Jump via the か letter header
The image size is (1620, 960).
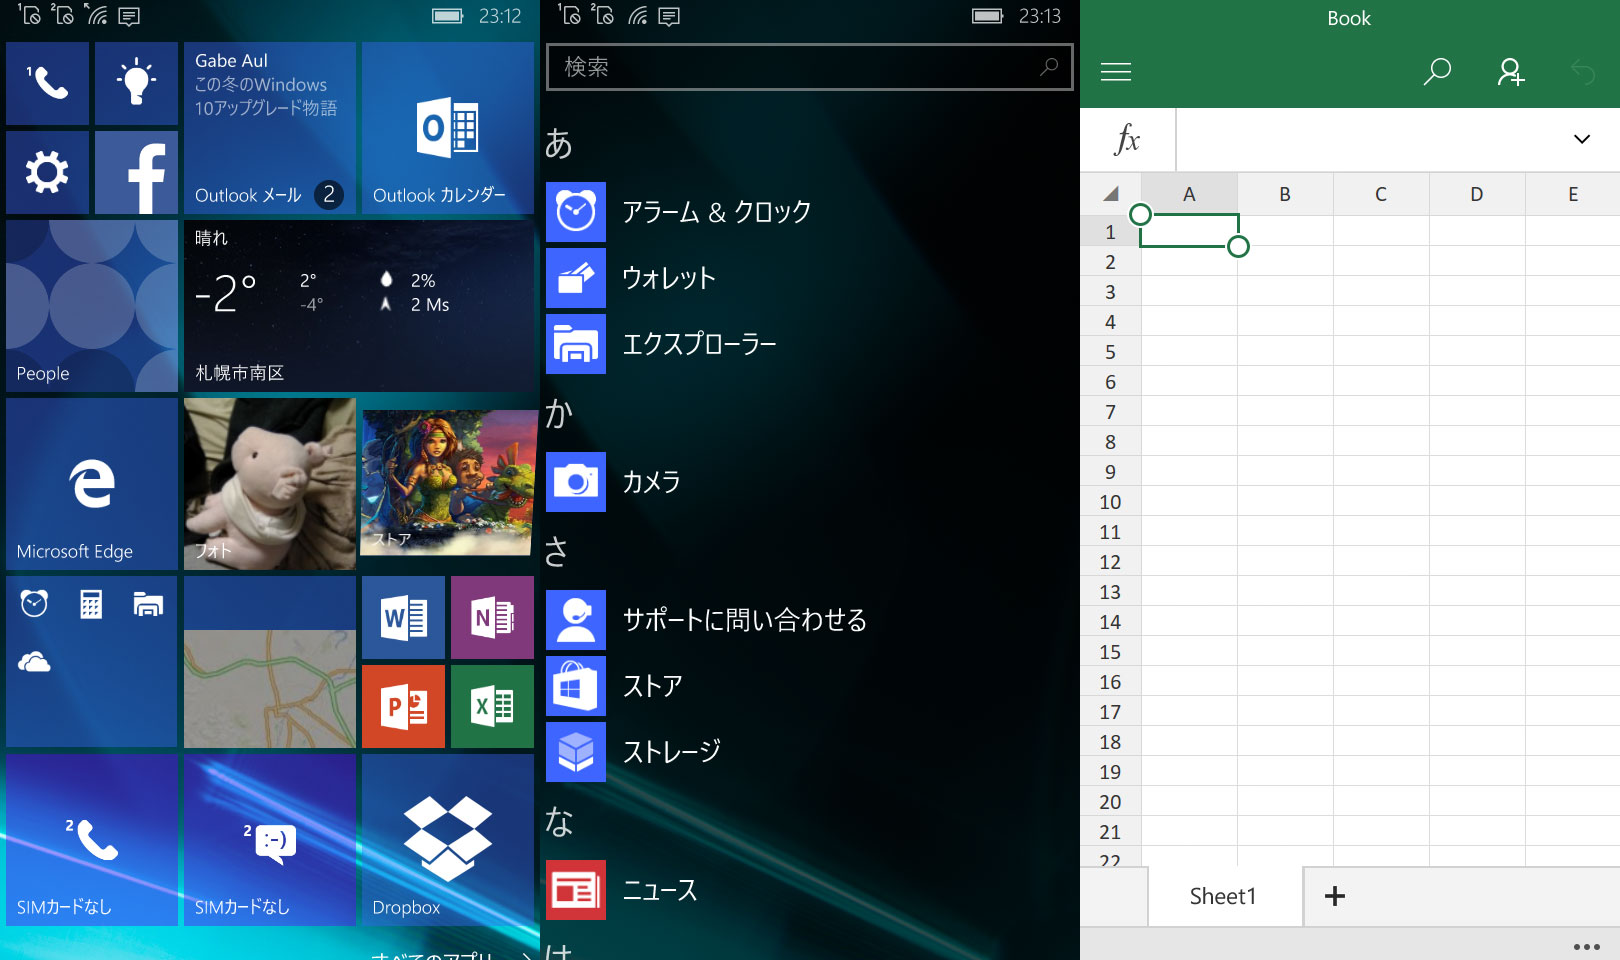click(559, 413)
